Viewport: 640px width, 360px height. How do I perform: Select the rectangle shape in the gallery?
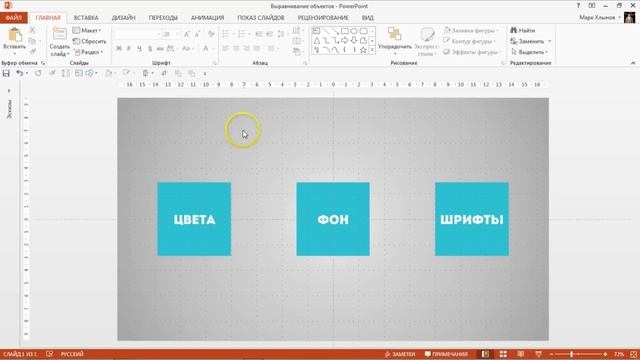pos(345,31)
